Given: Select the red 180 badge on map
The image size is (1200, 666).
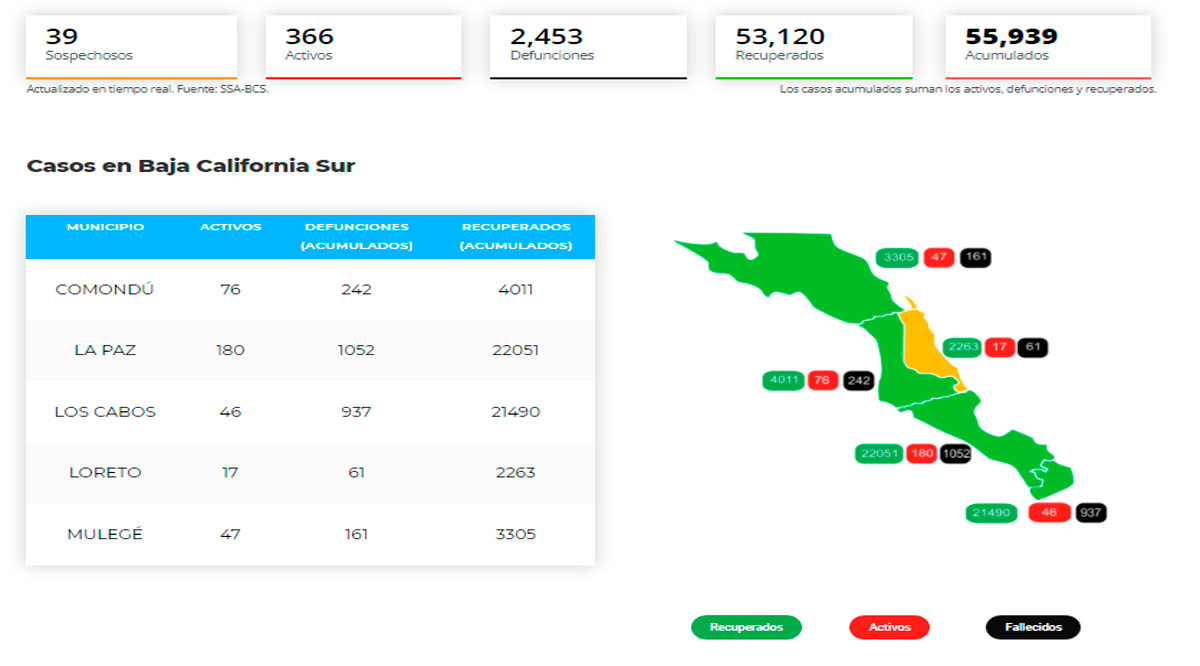Looking at the screenshot, I should 921,453.
